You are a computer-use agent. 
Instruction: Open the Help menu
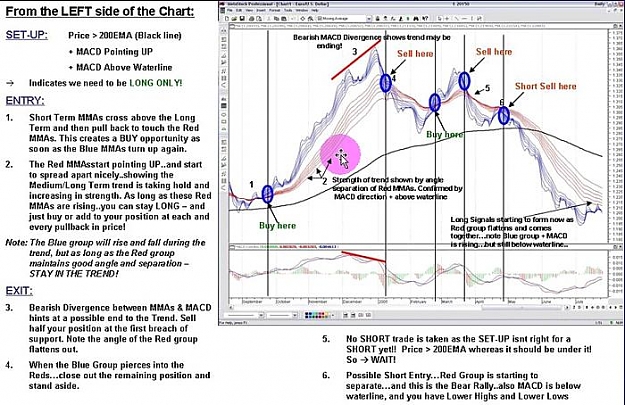click(x=314, y=10)
